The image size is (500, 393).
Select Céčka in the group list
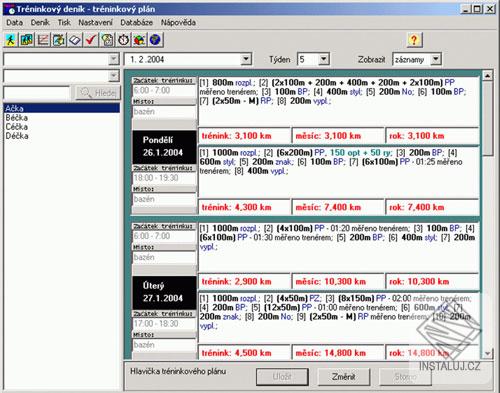click(62, 127)
